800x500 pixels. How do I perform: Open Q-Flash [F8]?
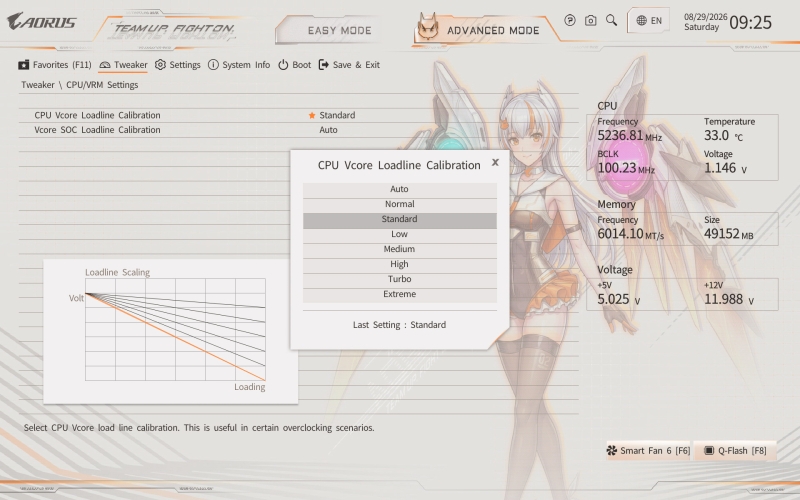(x=735, y=451)
